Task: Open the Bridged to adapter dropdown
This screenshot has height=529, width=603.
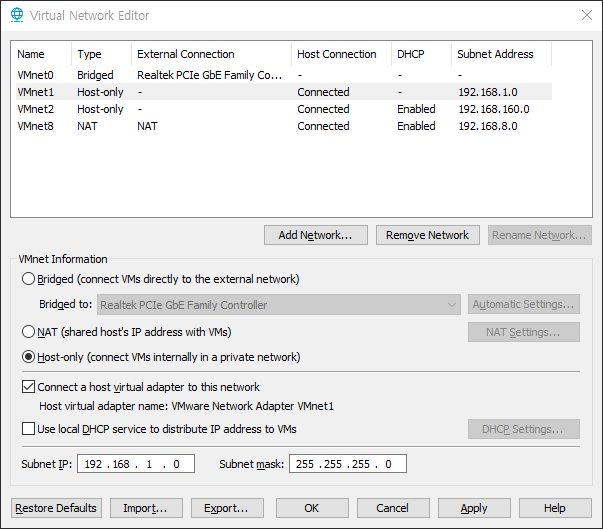Action: pyautogui.click(x=279, y=305)
